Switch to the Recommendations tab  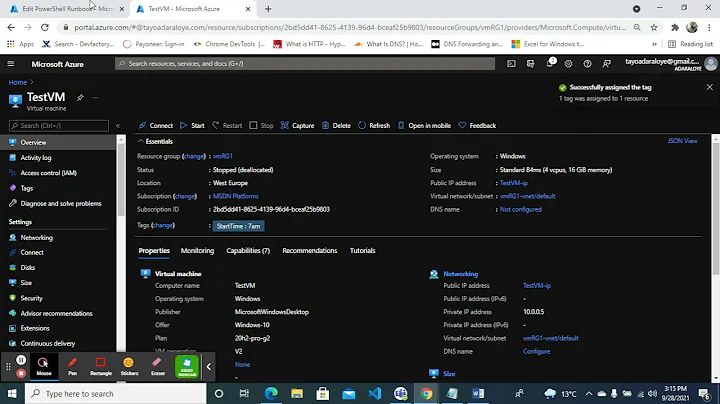coord(309,251)
